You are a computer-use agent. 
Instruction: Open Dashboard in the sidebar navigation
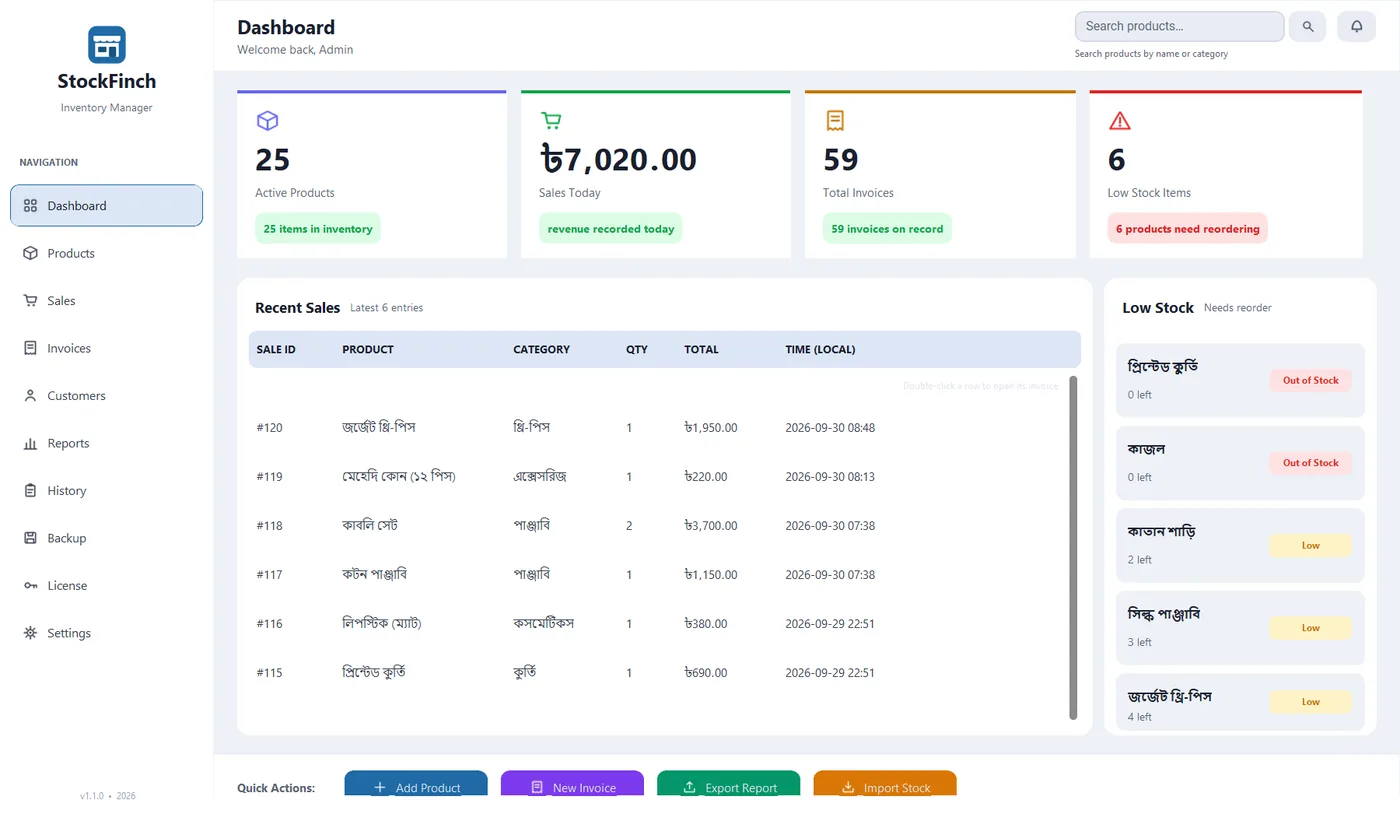pos(107,205)
